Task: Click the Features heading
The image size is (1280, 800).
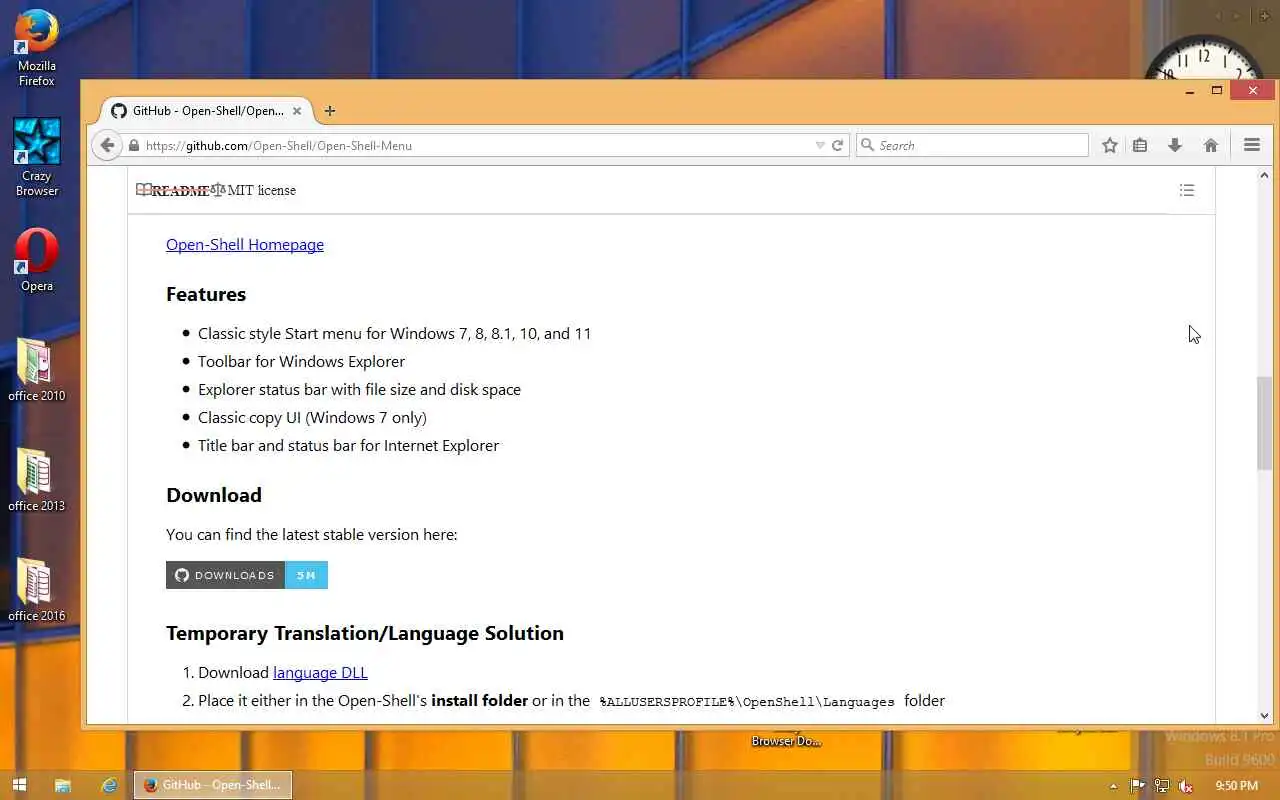Action: tap(206, 294)
